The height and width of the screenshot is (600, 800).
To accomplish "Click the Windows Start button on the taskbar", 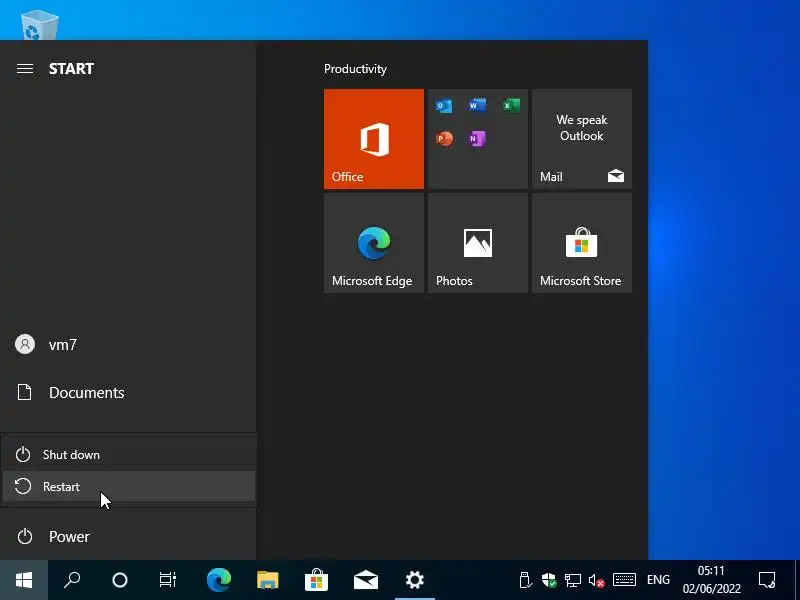I will tap(24, 580).
